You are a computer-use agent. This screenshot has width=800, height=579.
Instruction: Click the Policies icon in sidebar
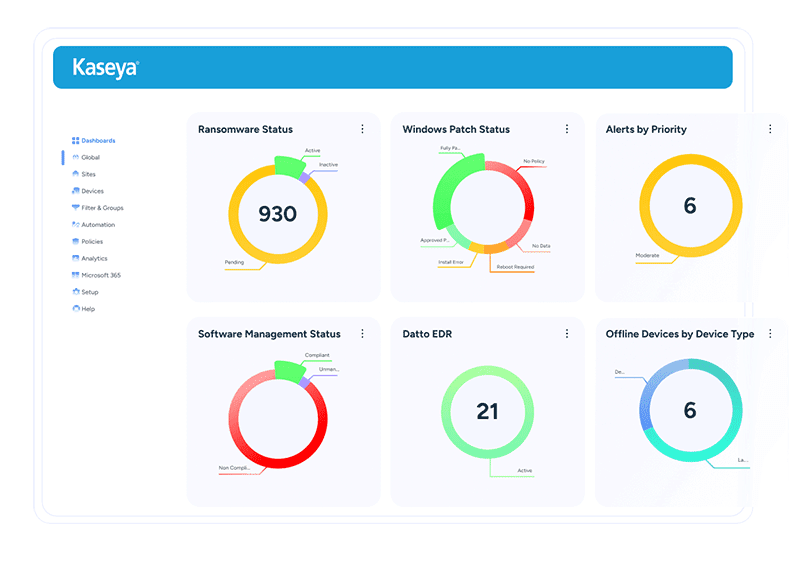click(x=75, y=242)
